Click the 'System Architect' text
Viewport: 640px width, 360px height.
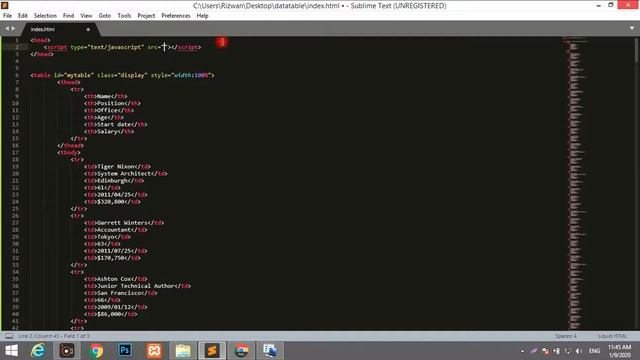[124, 173]
